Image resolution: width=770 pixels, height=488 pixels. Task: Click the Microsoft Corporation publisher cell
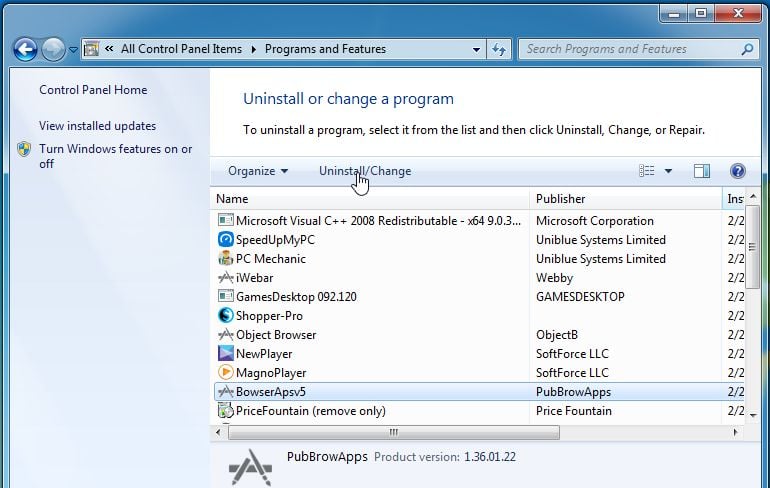[x=595, y=221]
